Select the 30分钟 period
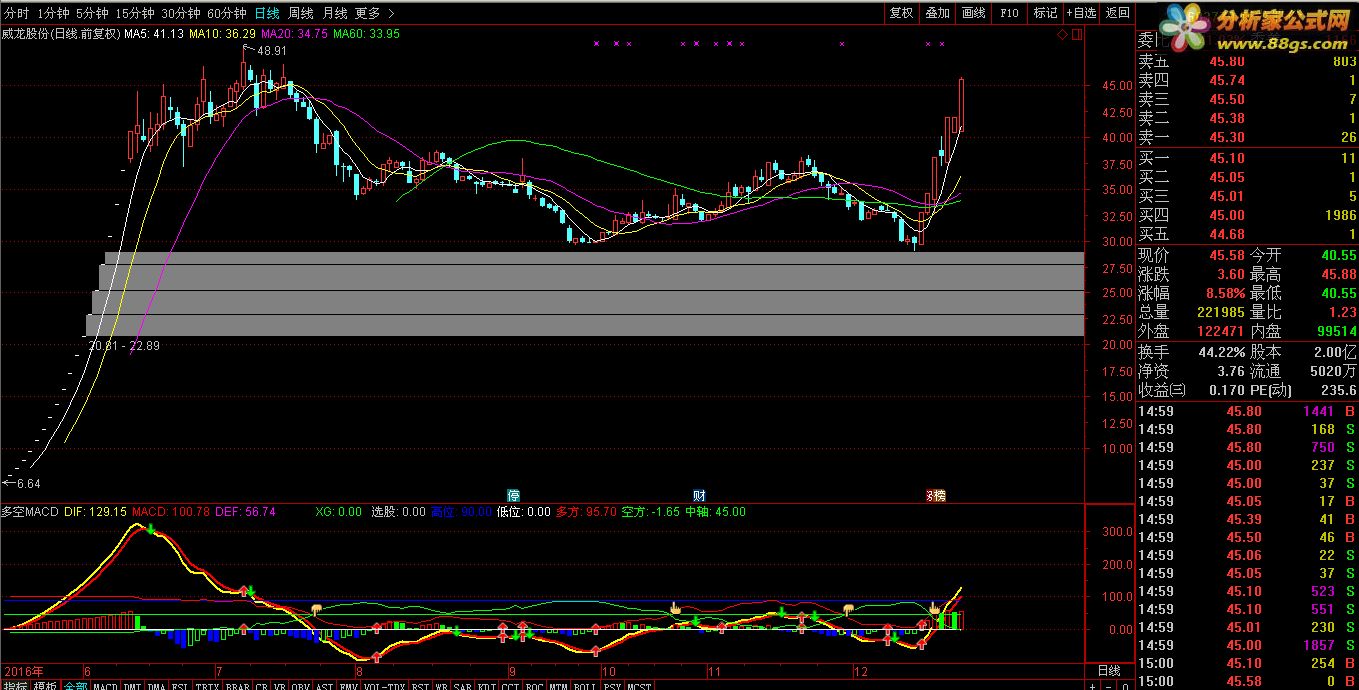 (180, 13)
